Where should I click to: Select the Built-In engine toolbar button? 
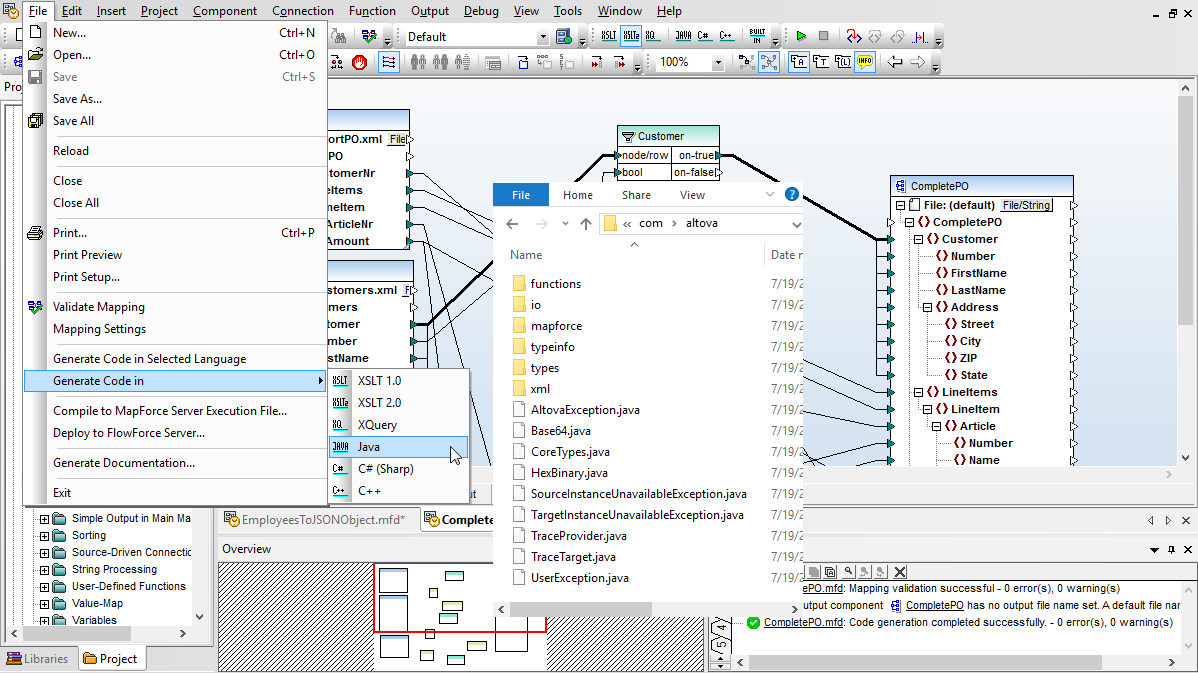coord(756,36)
